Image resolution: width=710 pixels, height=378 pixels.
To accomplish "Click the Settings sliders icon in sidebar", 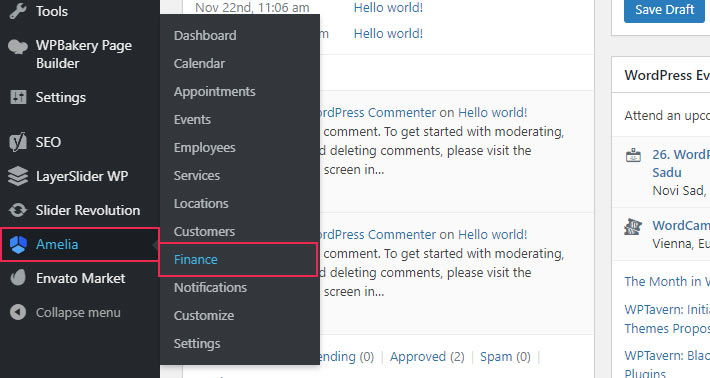I will click(18, 97).
